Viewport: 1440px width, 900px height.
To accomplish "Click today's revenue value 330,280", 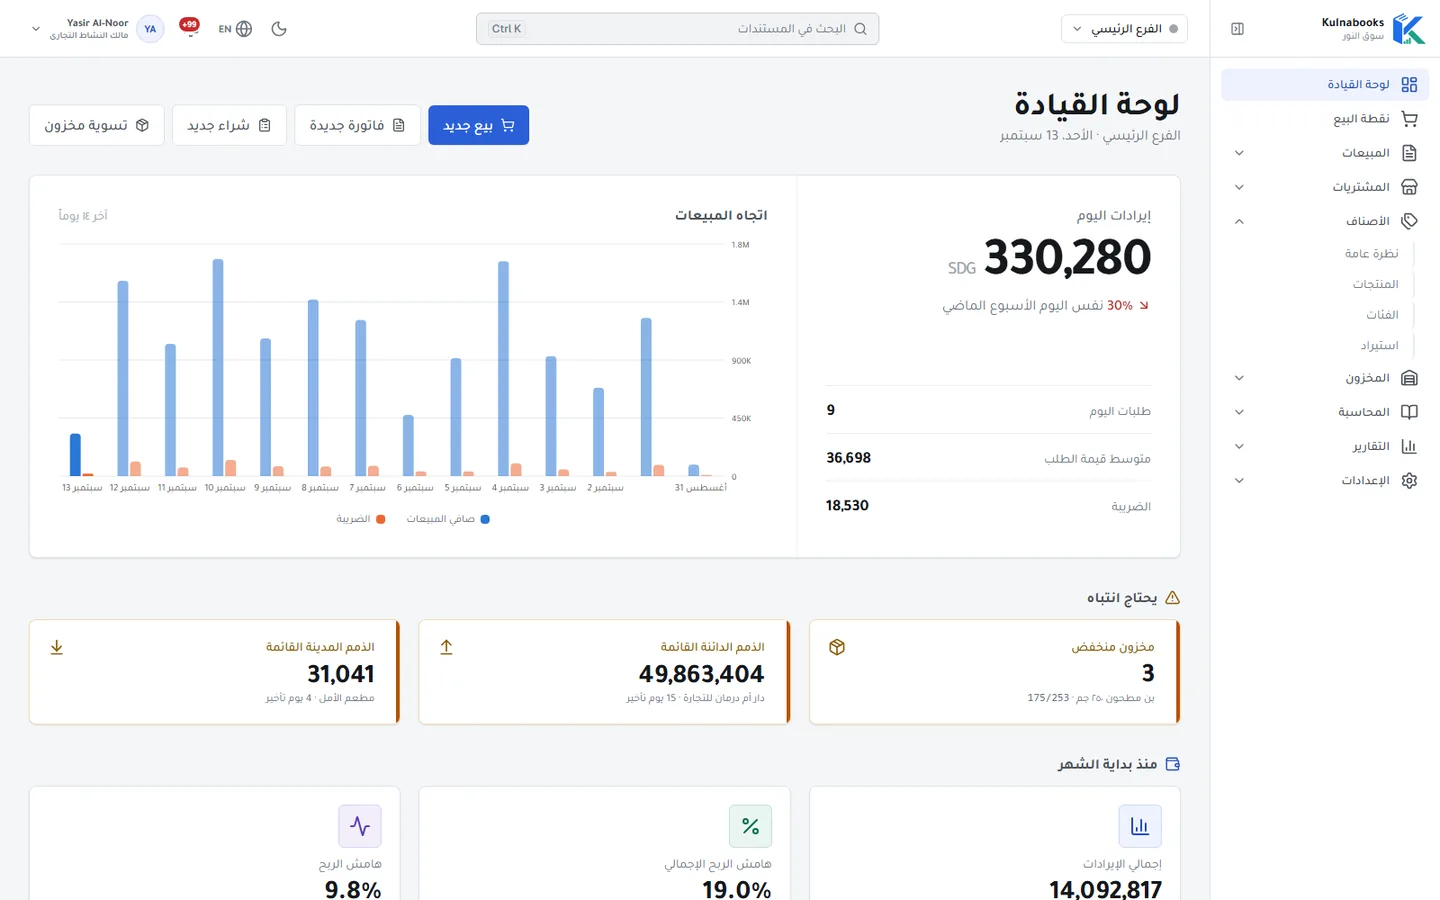I will click(1067, 257).
